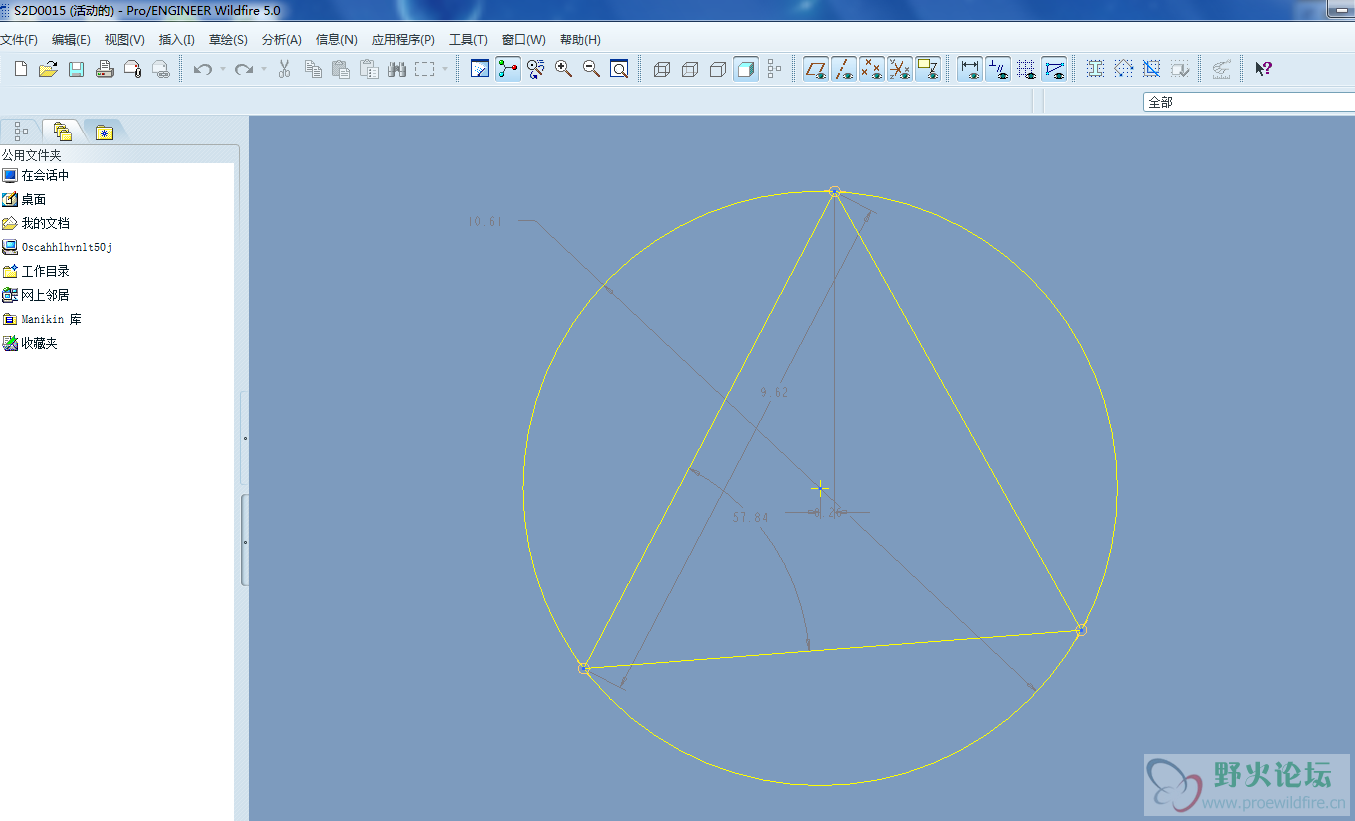The image size is (1355, 821).
Task: Send mail with object as attachment
Action: click(132, 69)
